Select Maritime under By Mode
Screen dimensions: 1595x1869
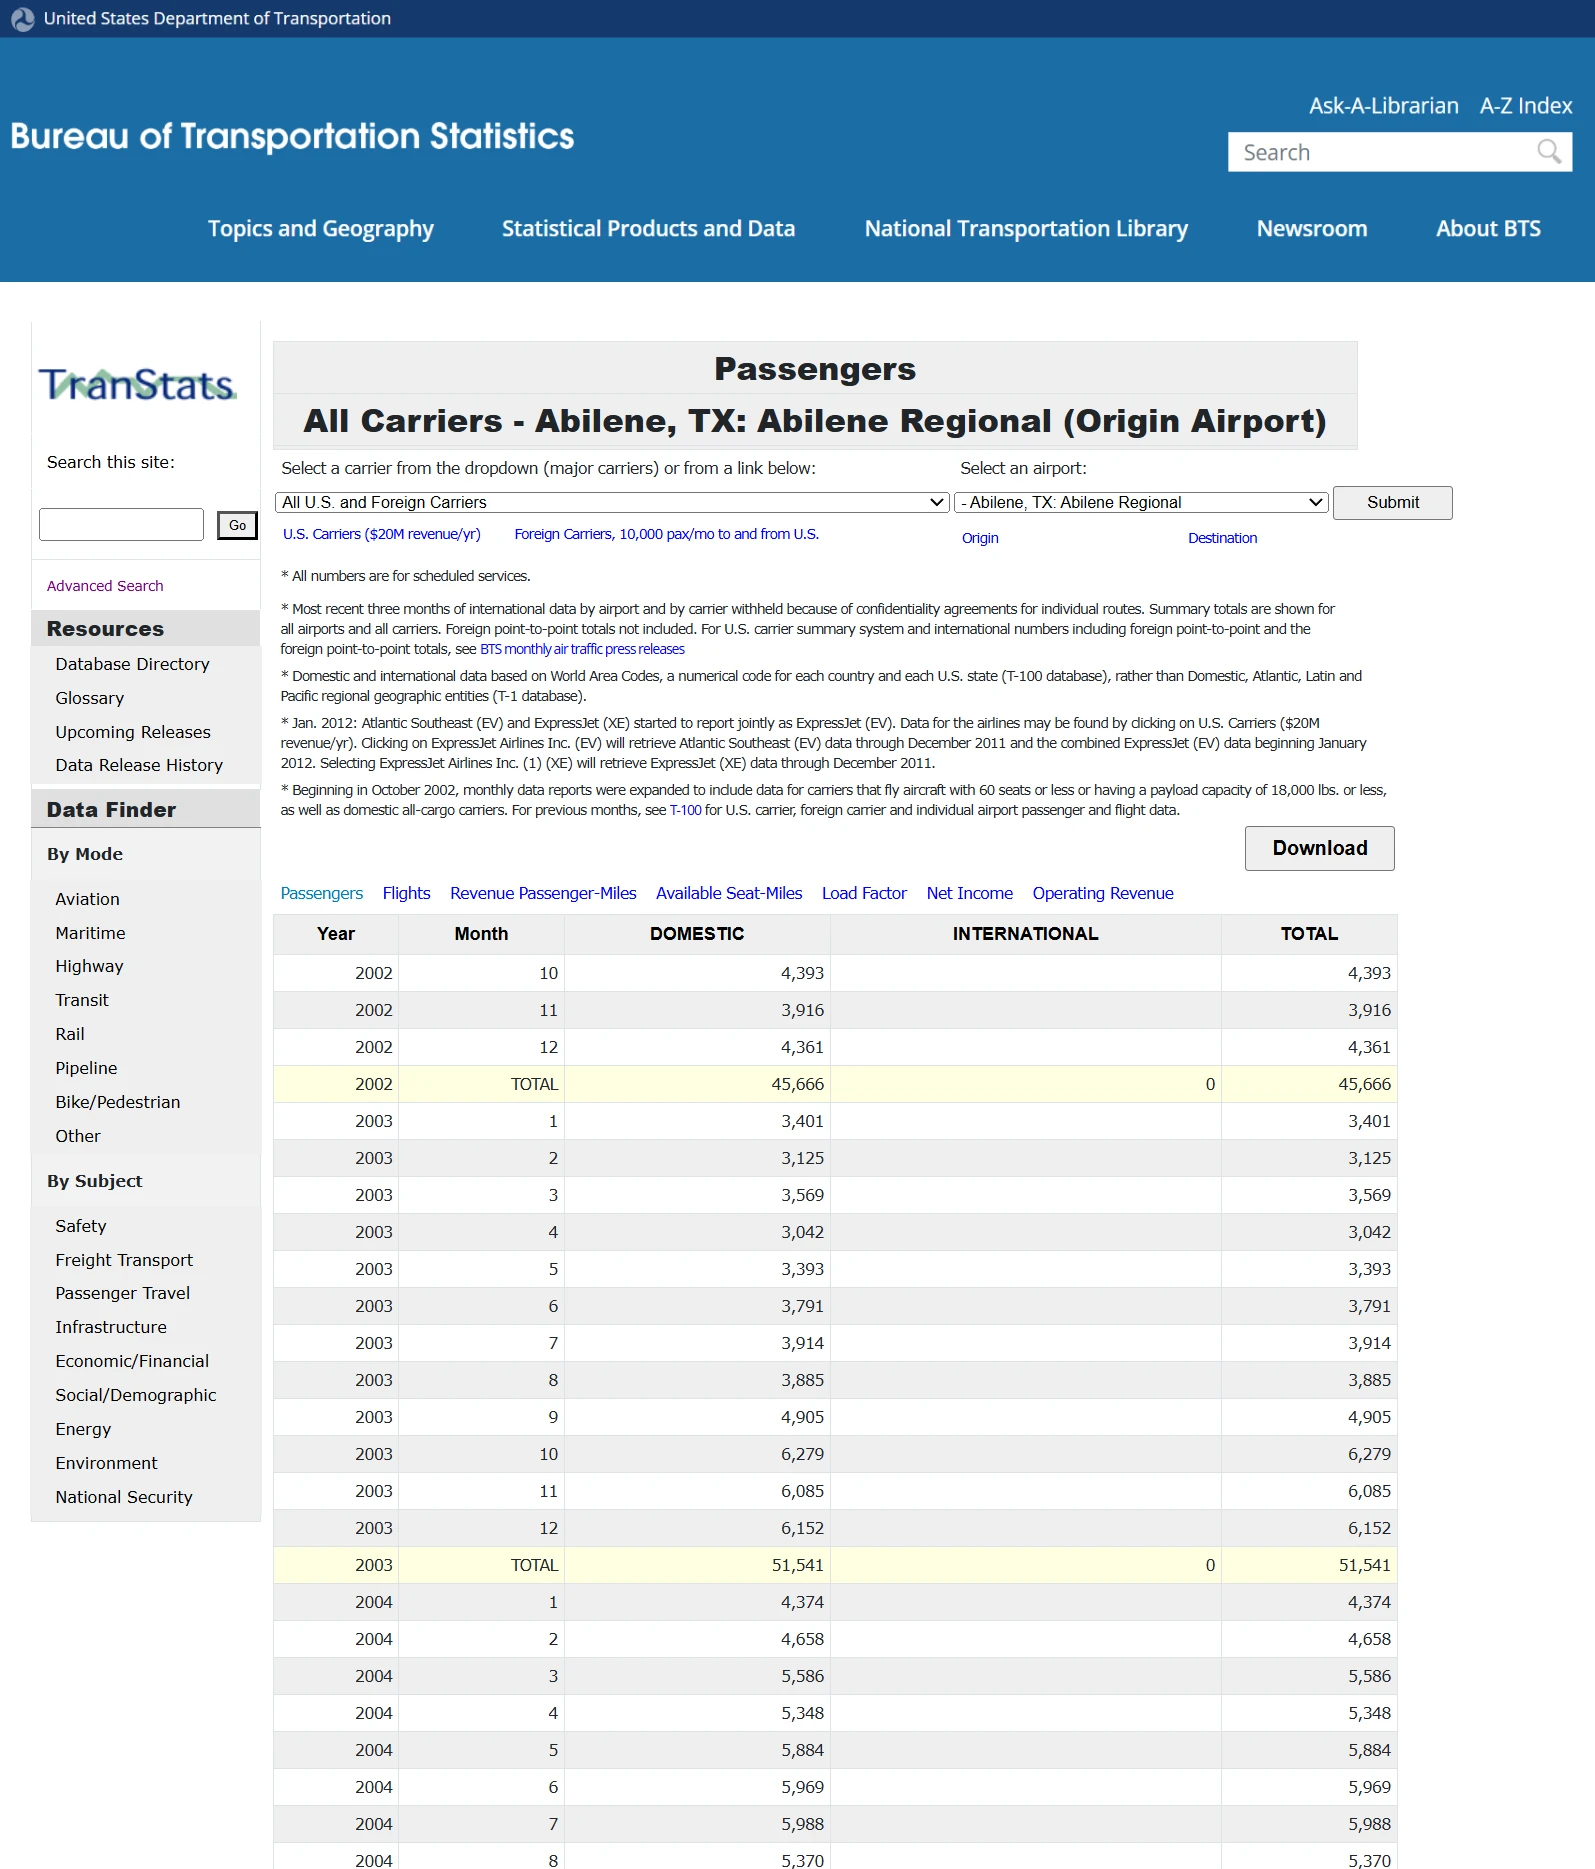click(x=90, y=933)
